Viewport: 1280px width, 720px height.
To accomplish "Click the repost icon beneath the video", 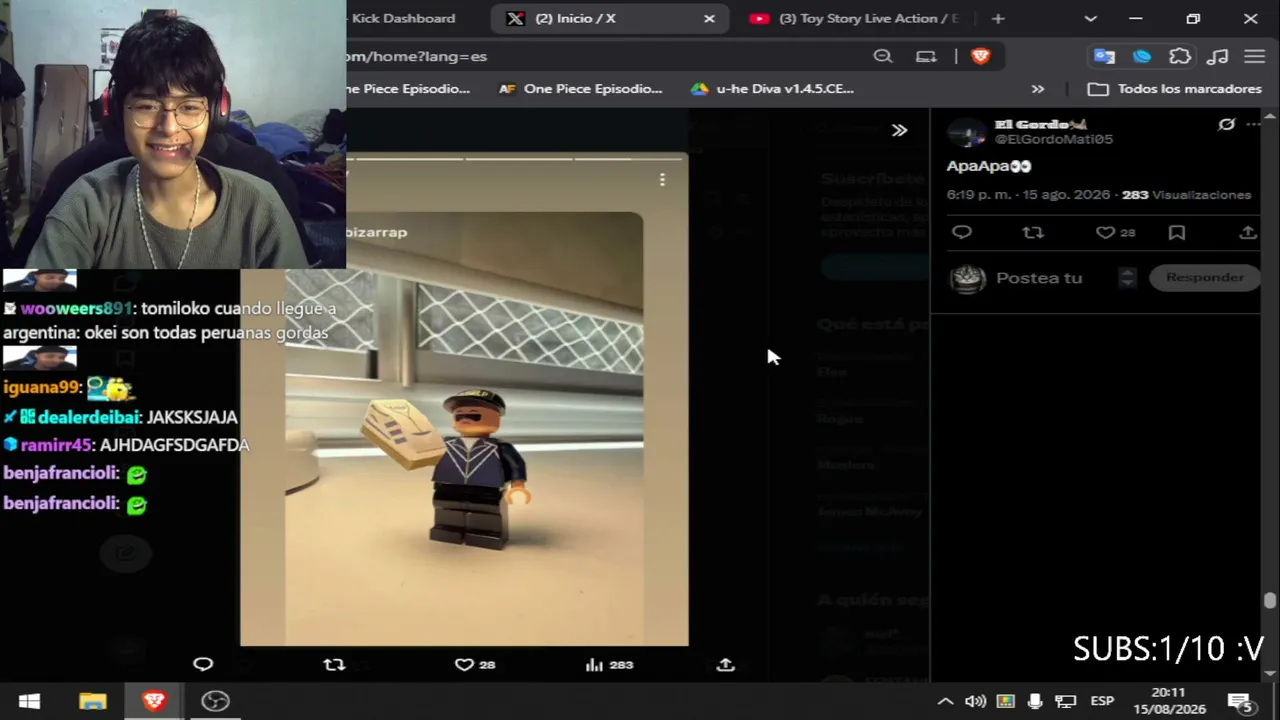I will [334, 664].
